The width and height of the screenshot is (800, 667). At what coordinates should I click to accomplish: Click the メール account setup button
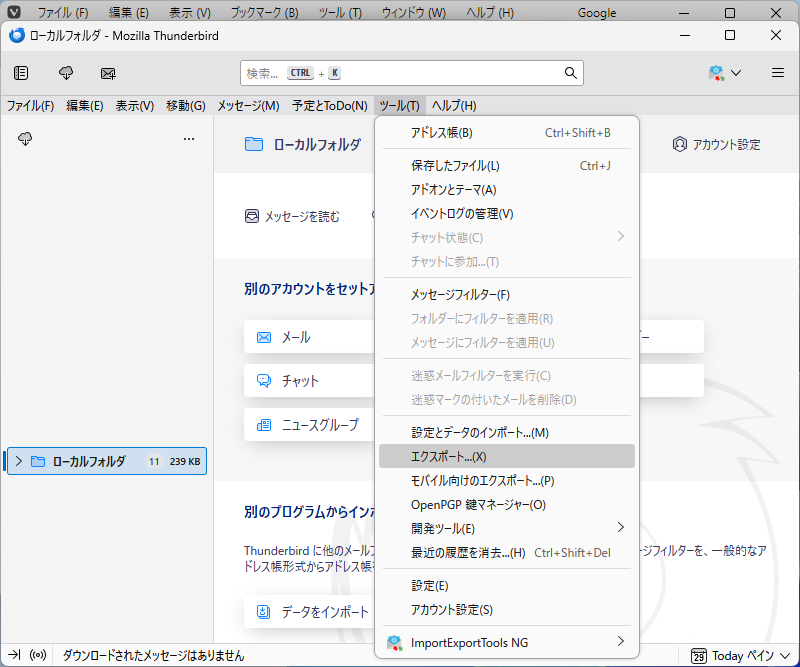pyautogui.click(x=309, y=337)
